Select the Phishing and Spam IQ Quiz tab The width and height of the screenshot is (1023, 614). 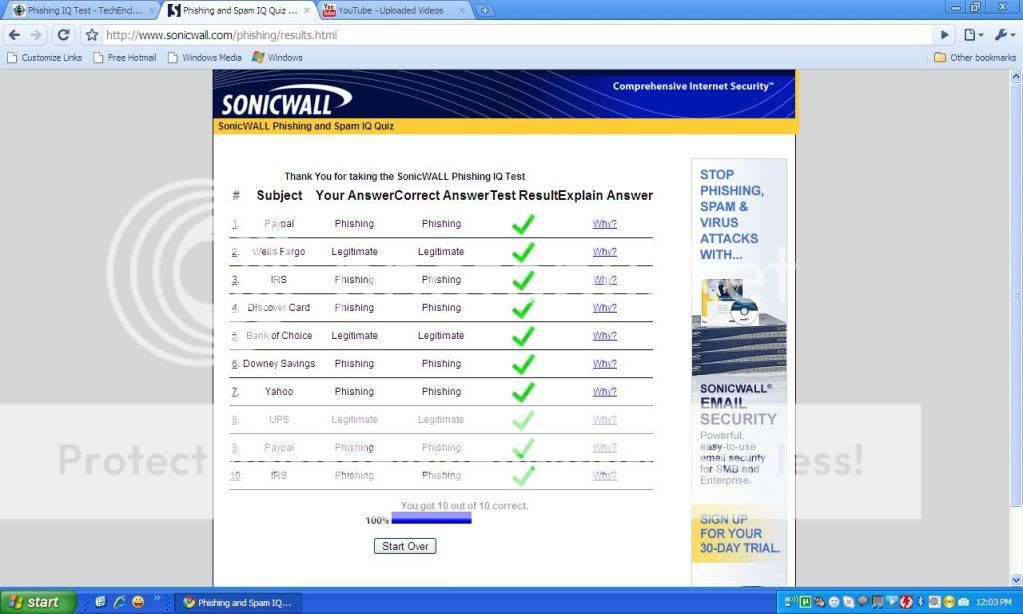click(x=238, y=10)
